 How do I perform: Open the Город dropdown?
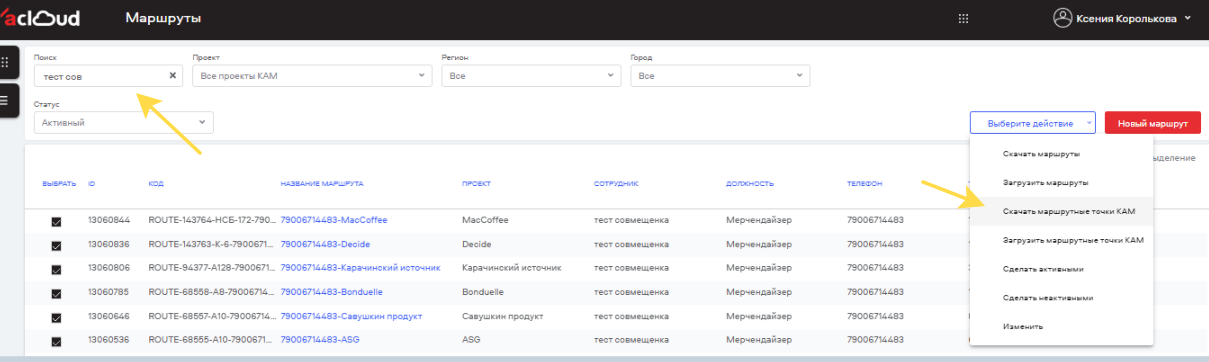pos(720,75)
